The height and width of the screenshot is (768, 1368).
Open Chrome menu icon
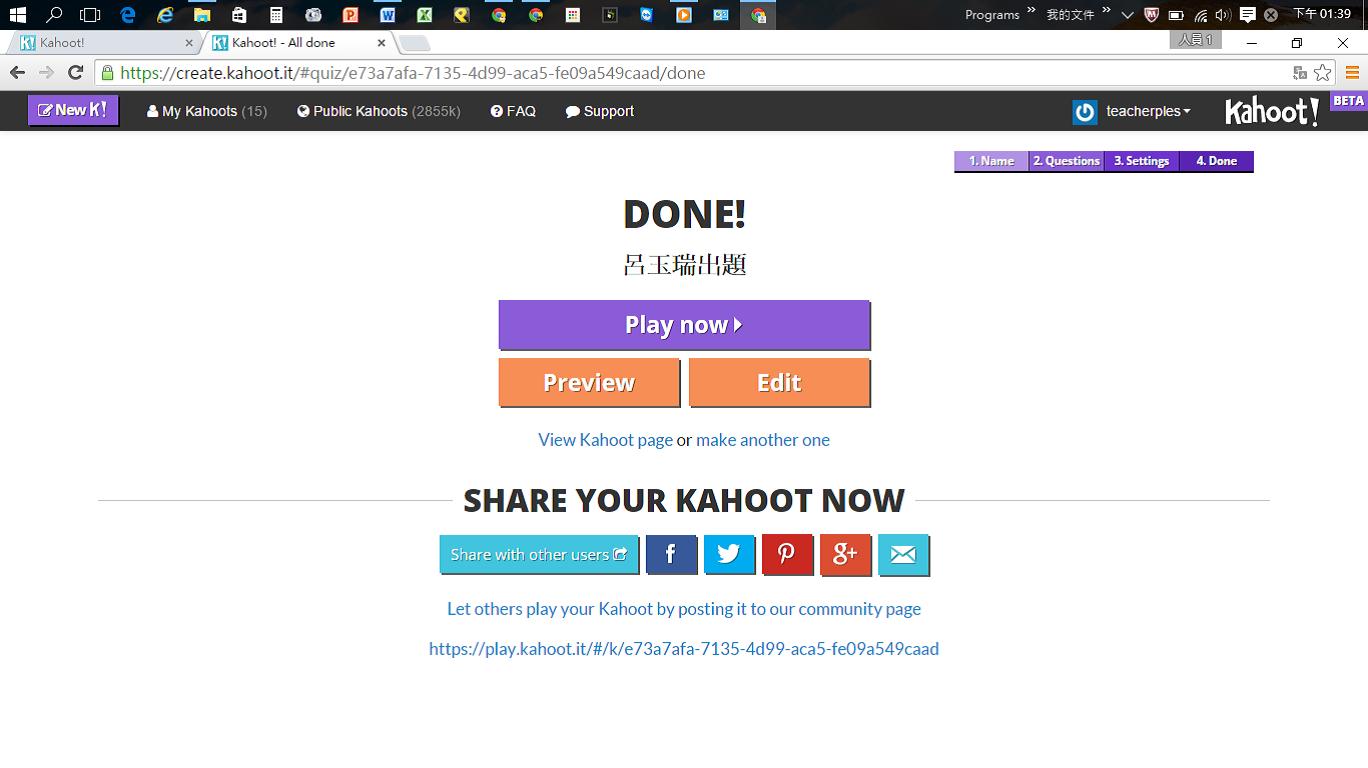click(1351, 72)
